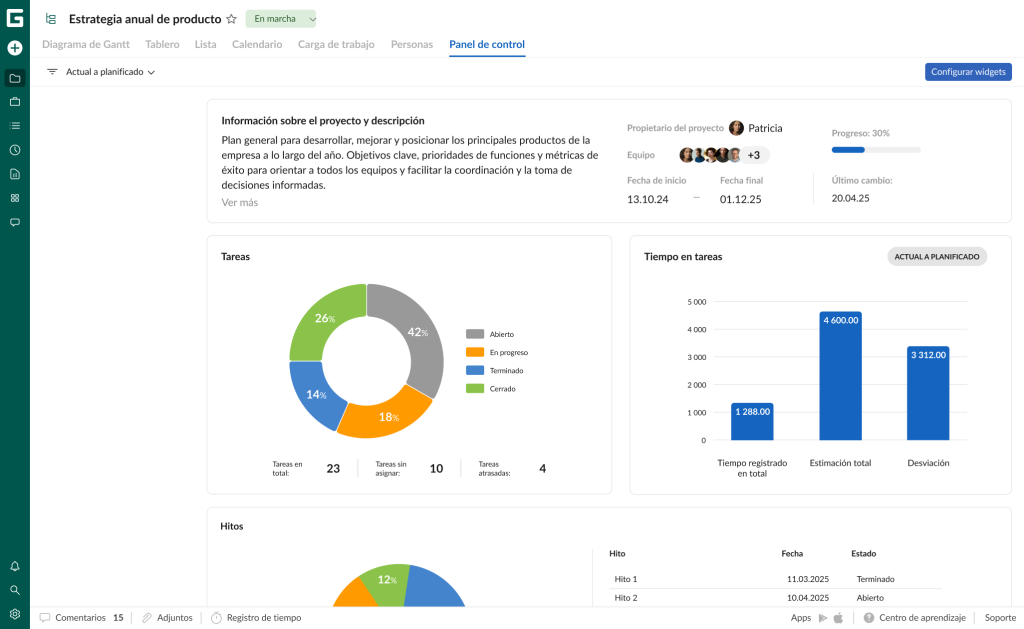Click the learning center question mark icon
1024x629 pixels.
(x=869, y=617)
